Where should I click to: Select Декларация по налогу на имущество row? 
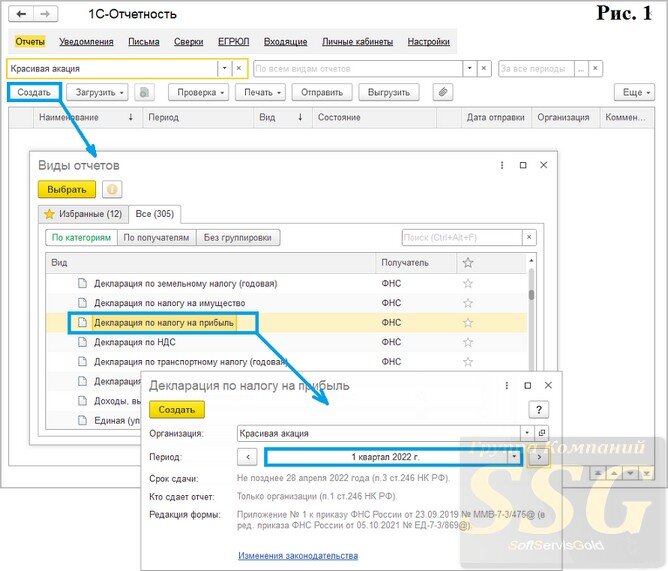click(x=286, y=303)
